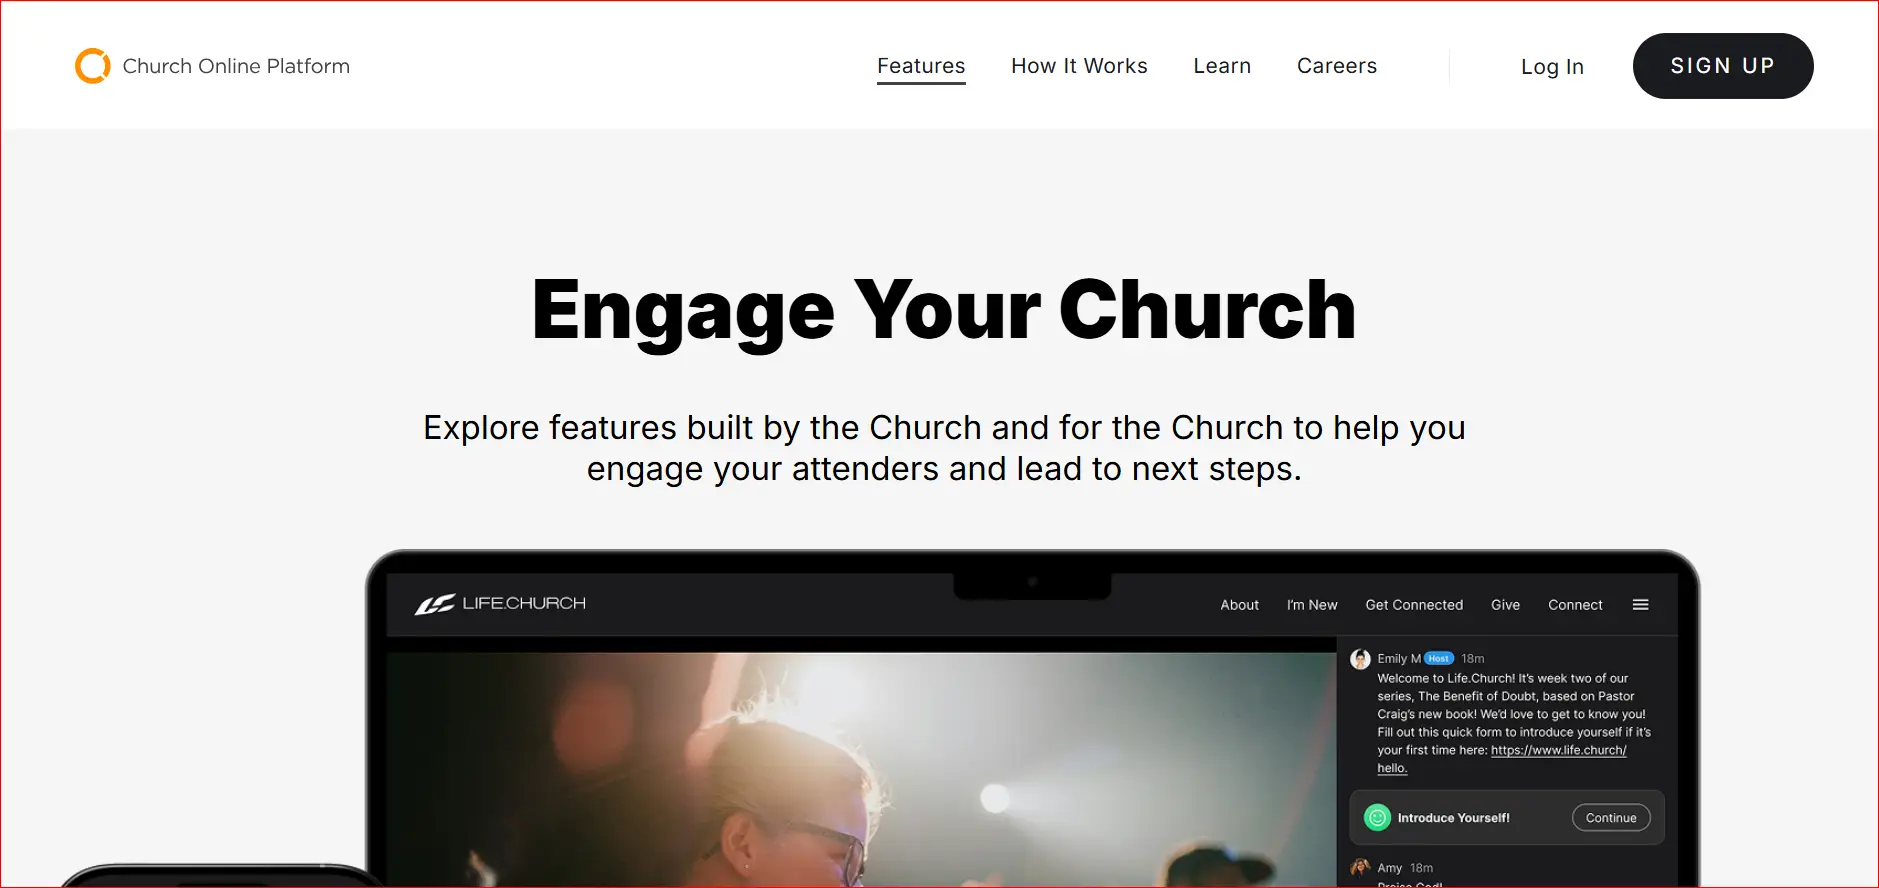The image size is (1879, 888).
Task: Click the SIGN UP button
Action: click(1723, 66)
